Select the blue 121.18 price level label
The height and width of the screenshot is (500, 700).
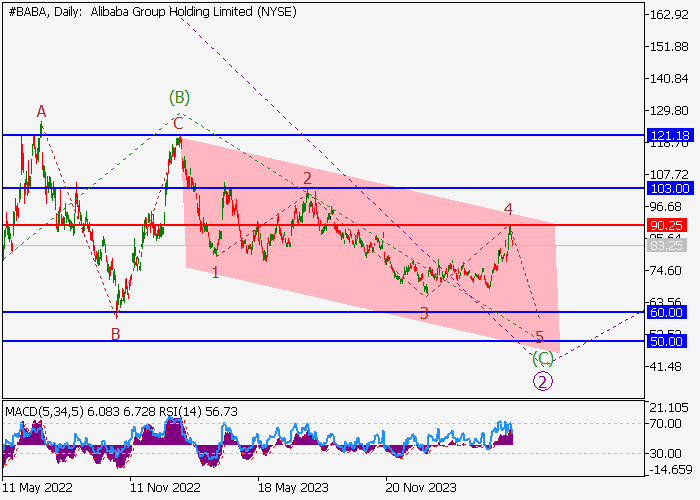(670, 135)
